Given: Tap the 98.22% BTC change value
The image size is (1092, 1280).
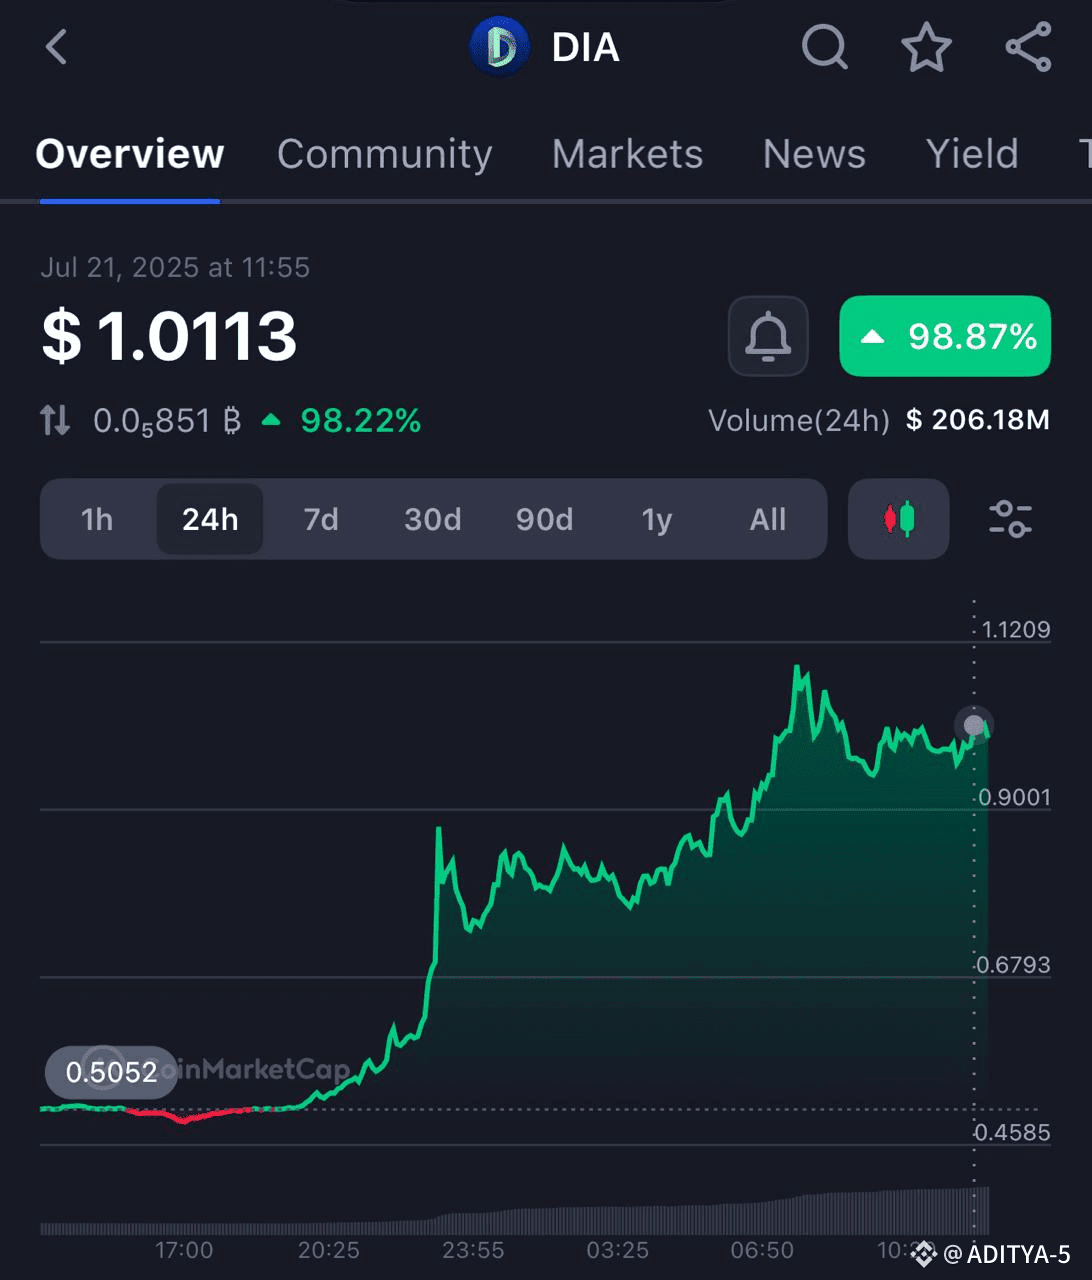Looking at the screenshot, I should pyautogui.click(x=361, y=420).
